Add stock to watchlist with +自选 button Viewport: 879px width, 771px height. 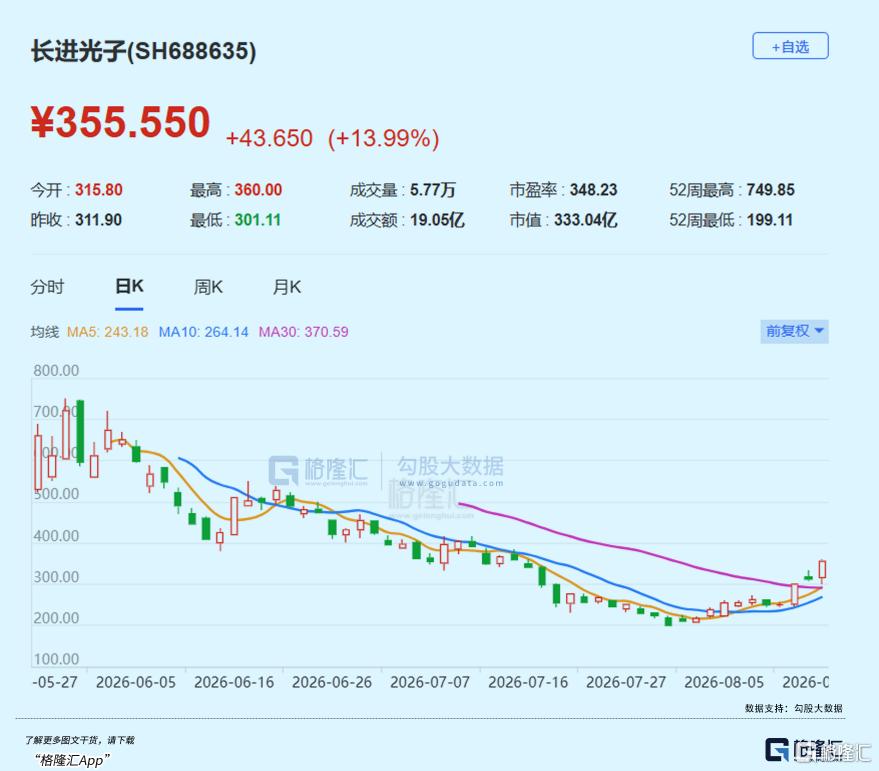790,46
